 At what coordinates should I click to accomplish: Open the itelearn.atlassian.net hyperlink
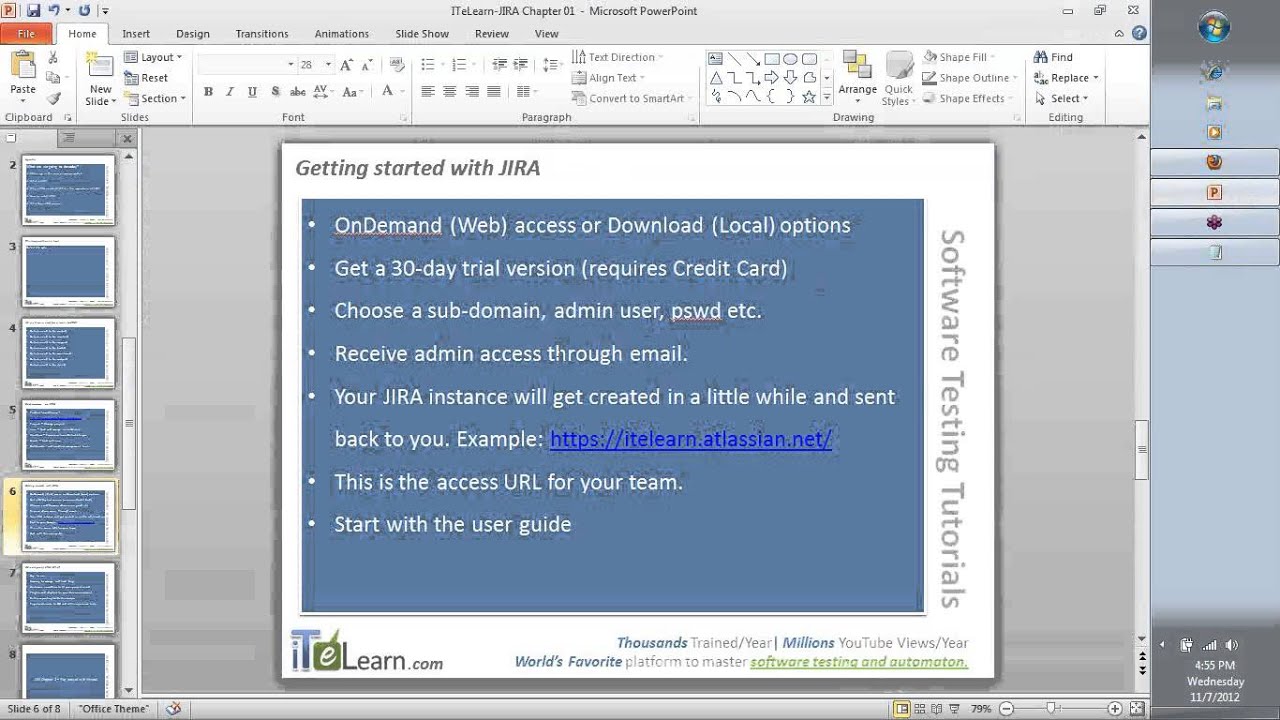coord(691,439)
